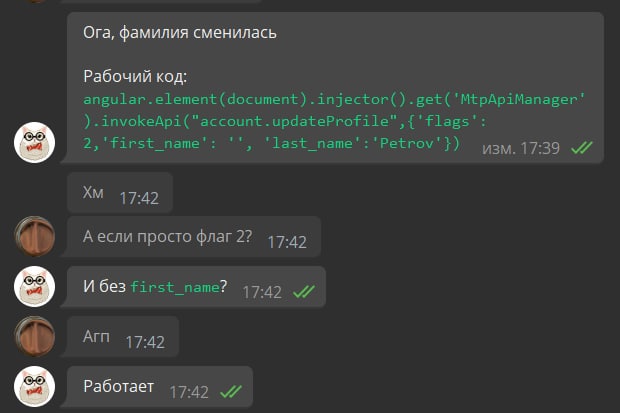Screen dimensions: 620x413
Task: Click the 17:42 timestamp next to 'Агп'
Action: point(145,342)
